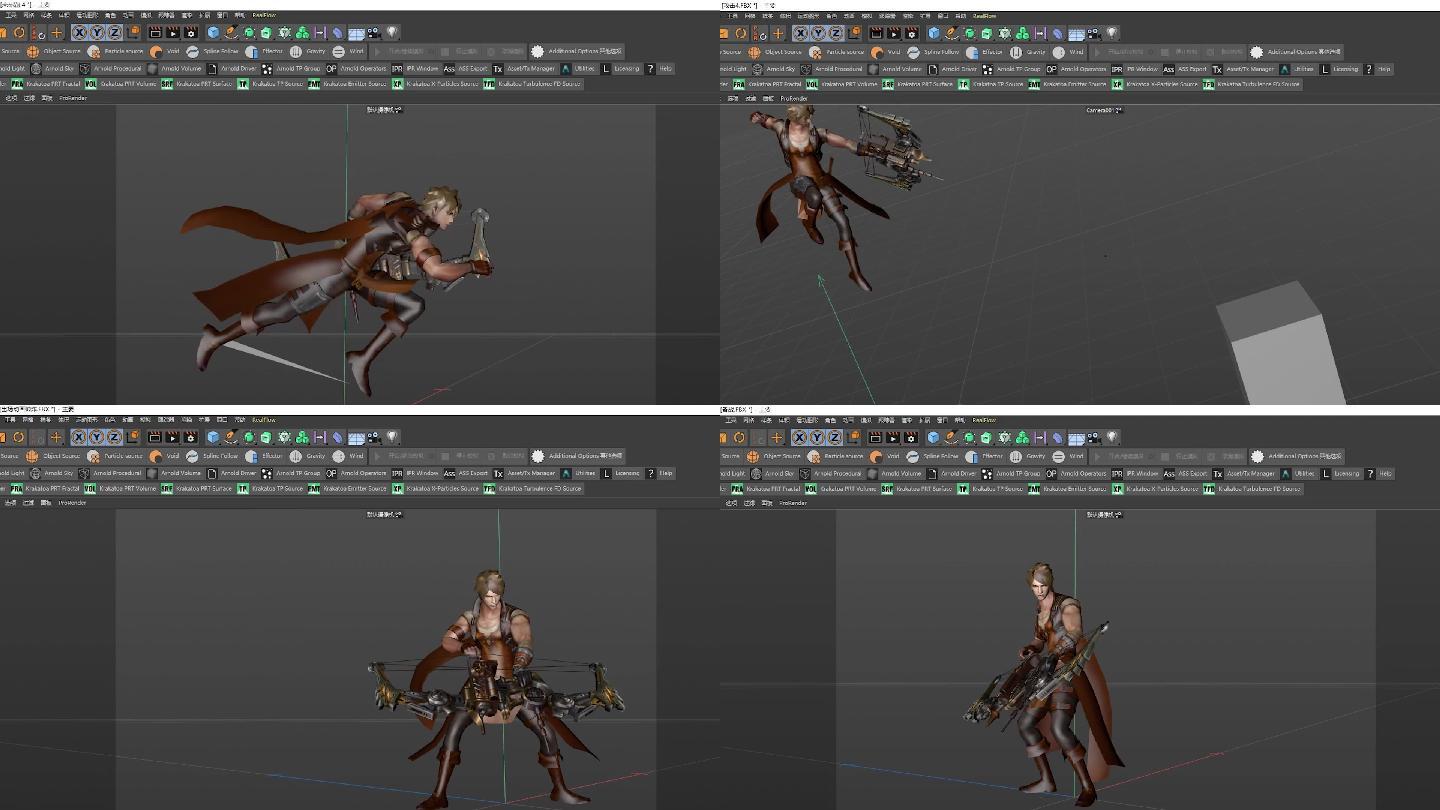
Task: Open the RealFlow menu in gray-cube window
Action: 984,16
